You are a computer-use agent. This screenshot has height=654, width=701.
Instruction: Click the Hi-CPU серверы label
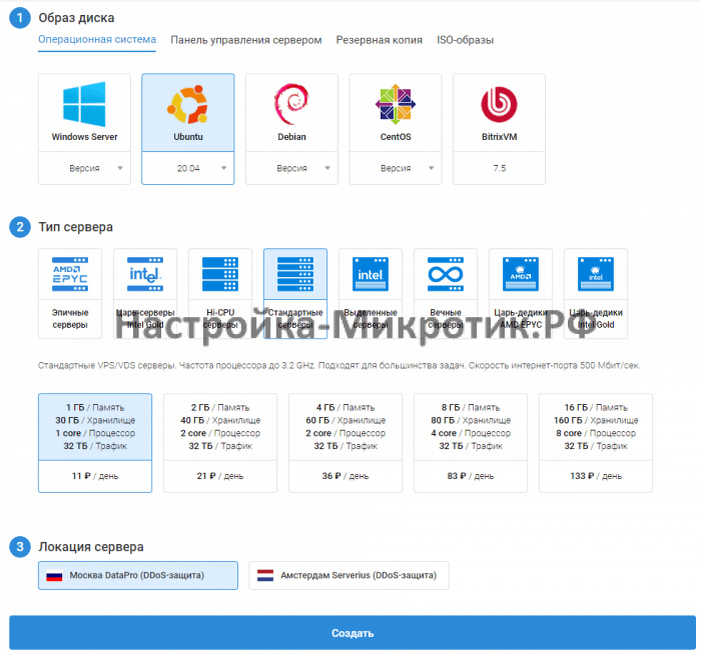(x=220, y=319)
